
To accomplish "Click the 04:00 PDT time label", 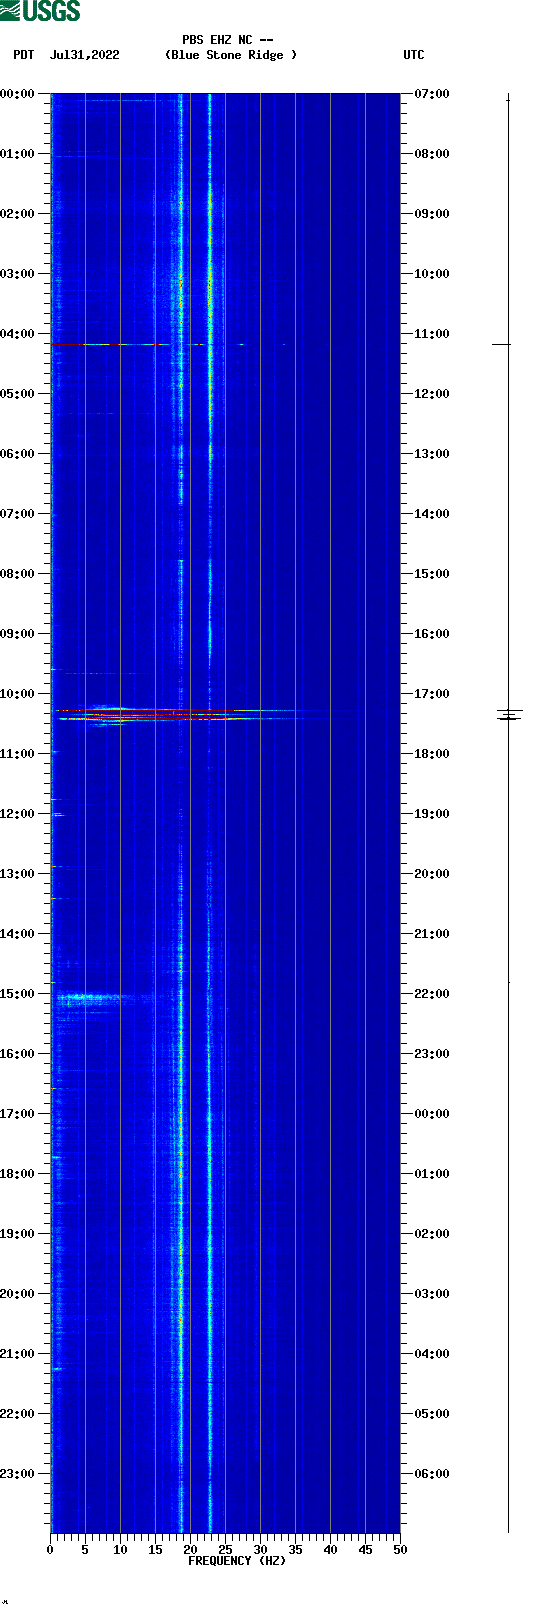I will tap(17, 334).
